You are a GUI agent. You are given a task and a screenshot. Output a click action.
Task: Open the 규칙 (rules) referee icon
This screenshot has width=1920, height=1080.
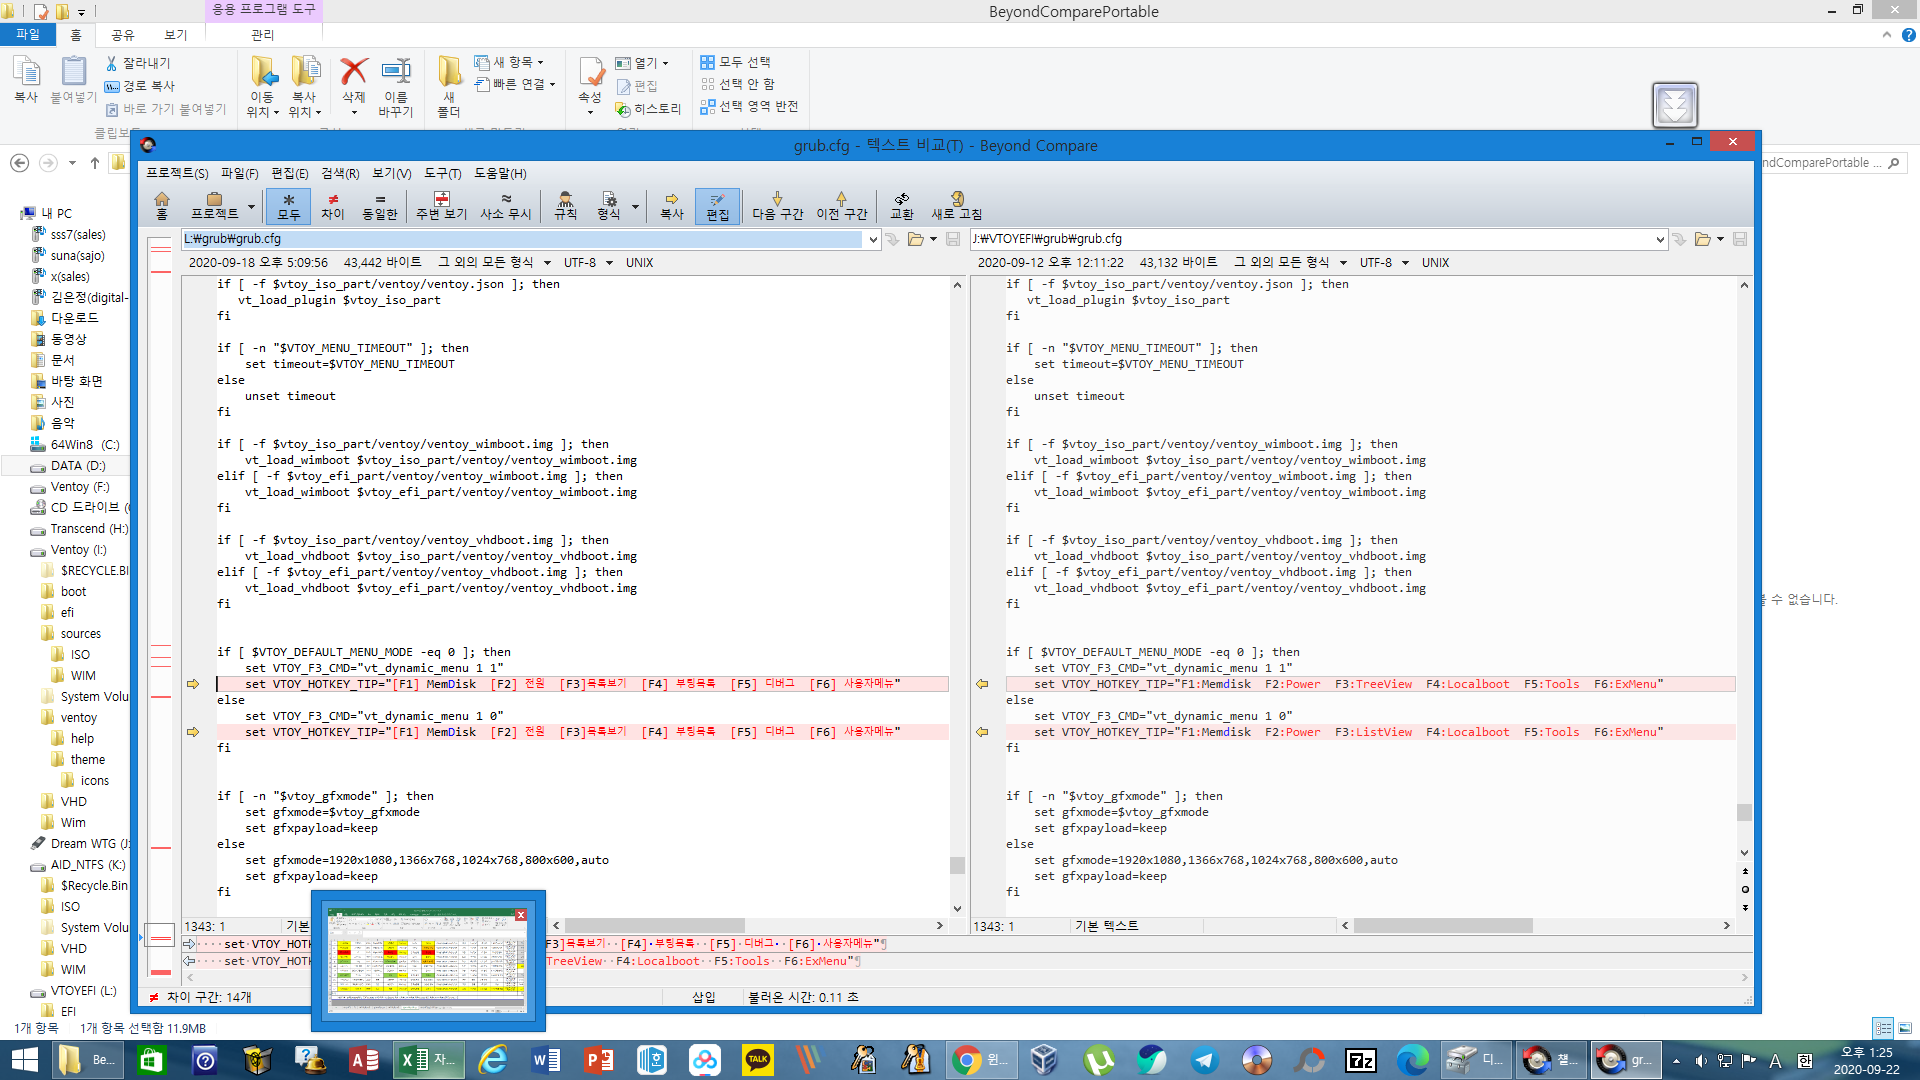coord(566,205)
